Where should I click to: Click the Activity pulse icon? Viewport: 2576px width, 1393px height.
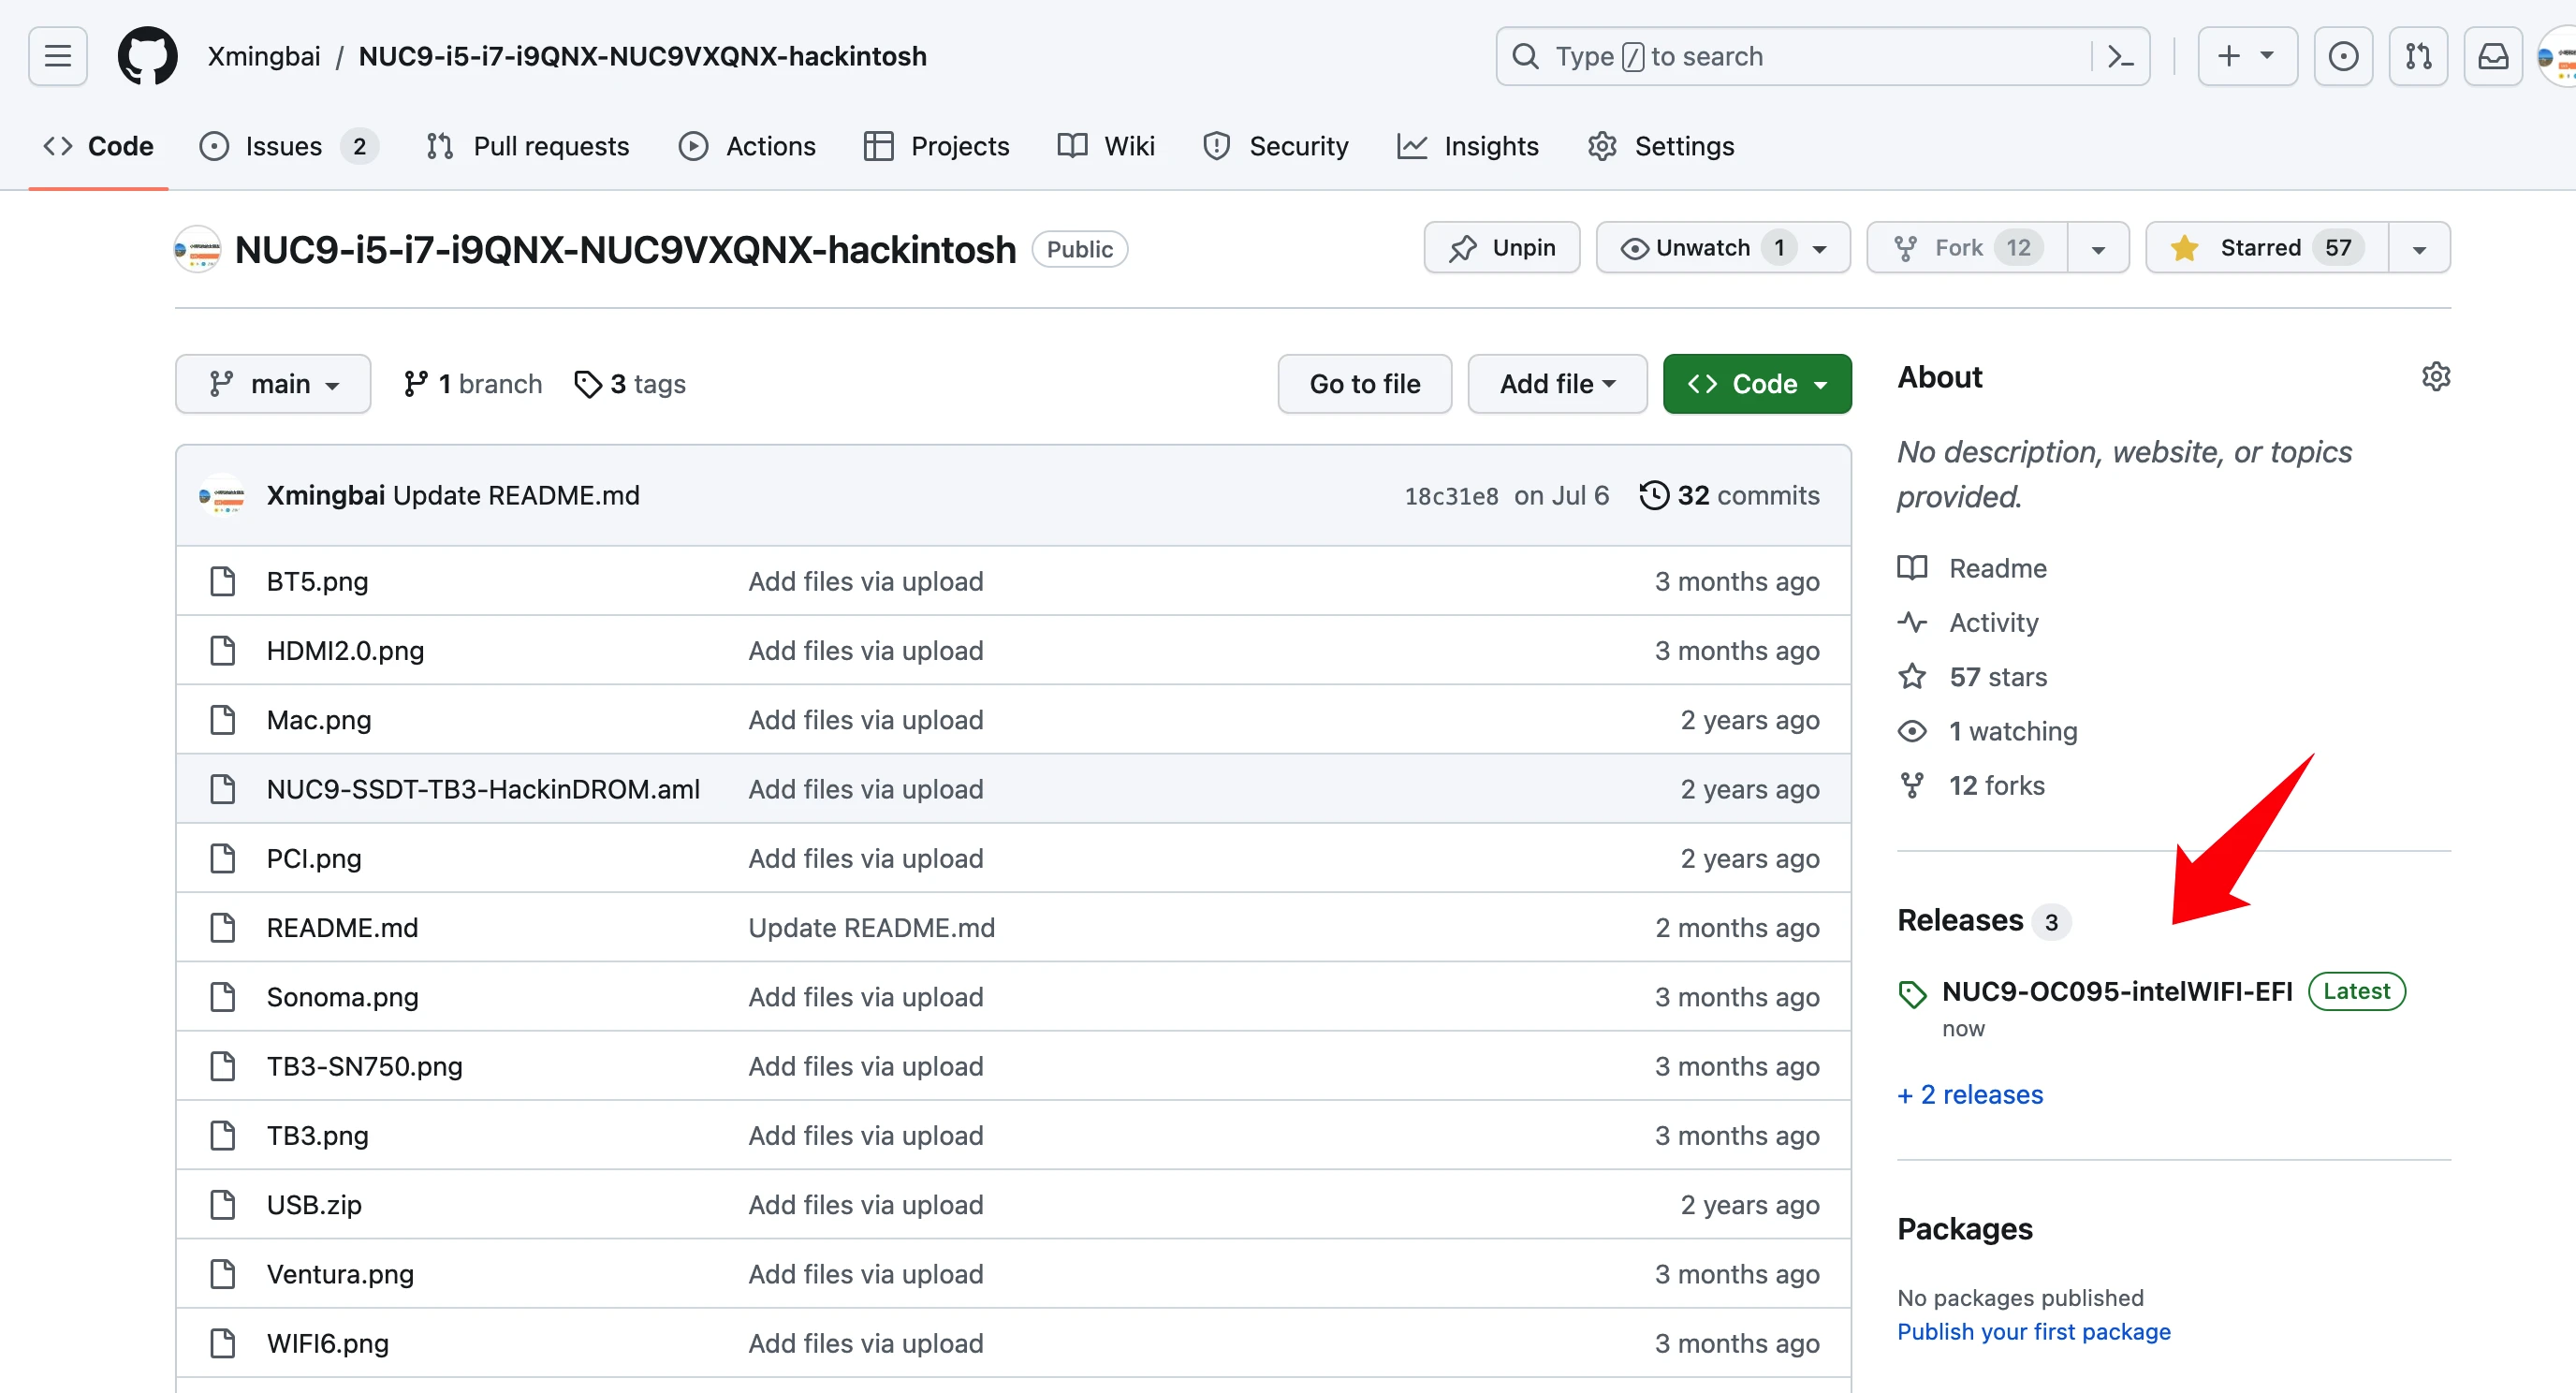[1912, 622]
